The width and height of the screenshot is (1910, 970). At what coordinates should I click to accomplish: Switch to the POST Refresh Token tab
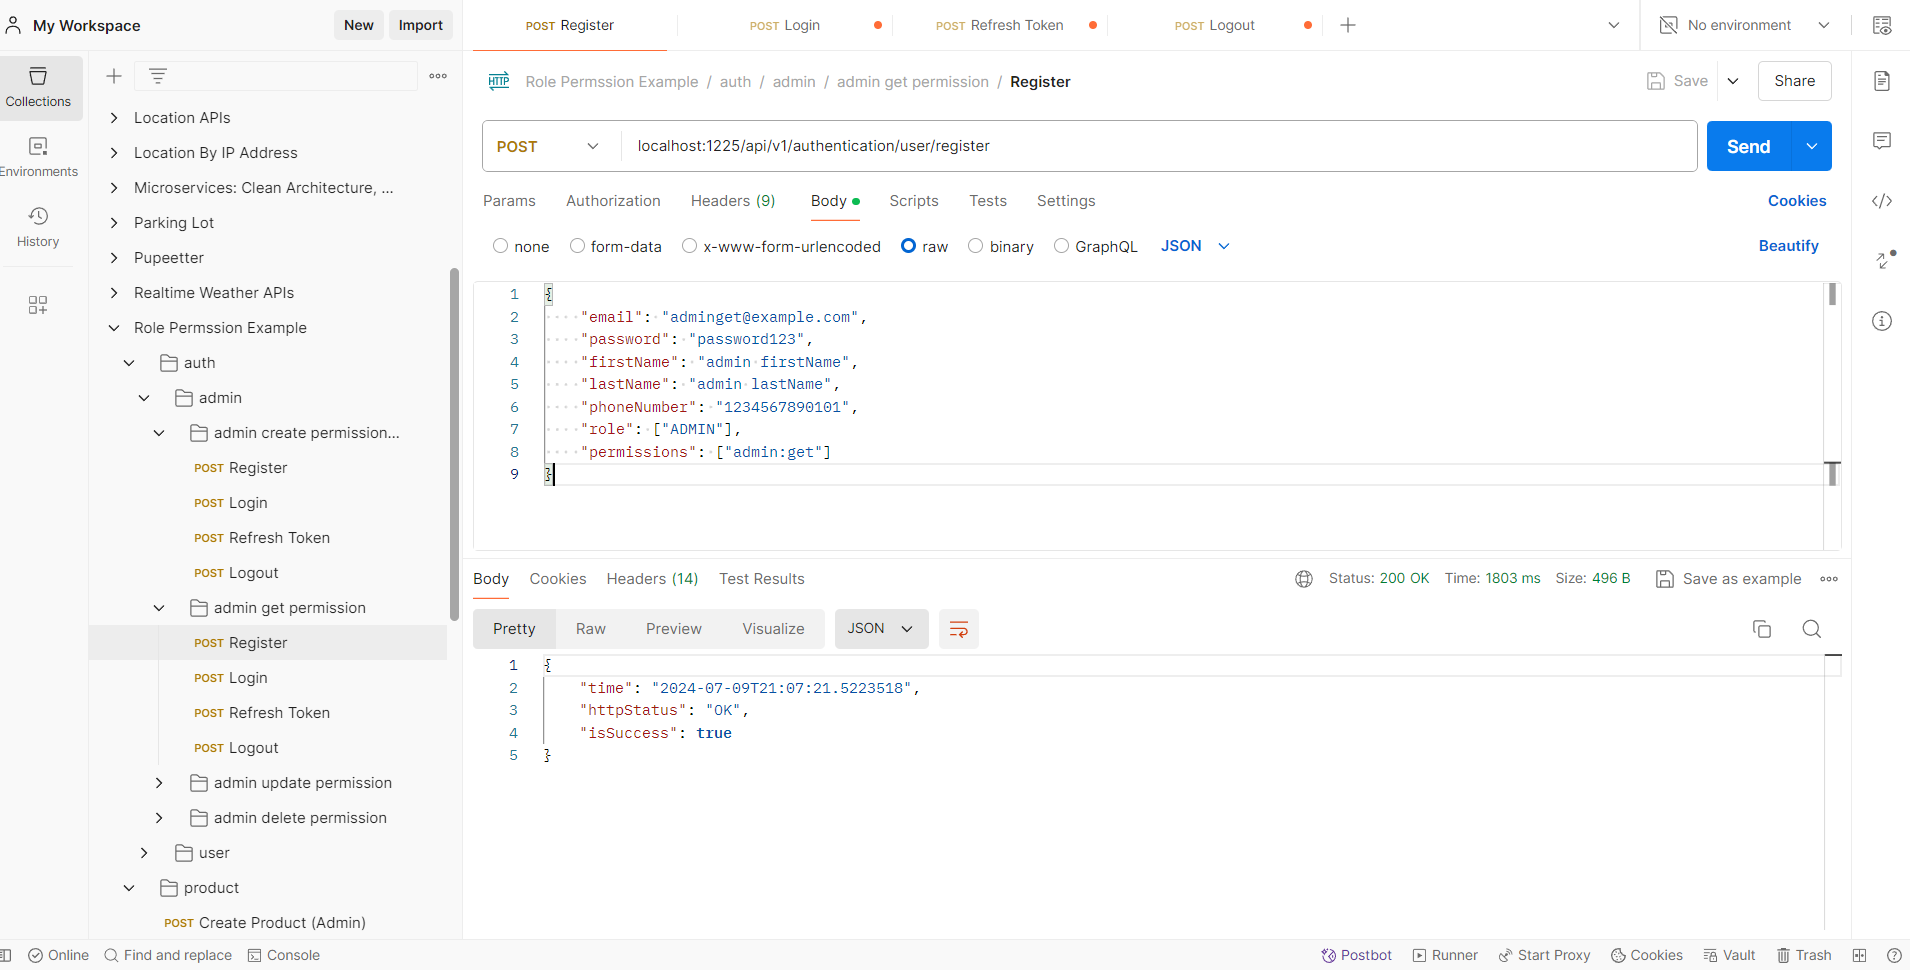[x=1000, y=25]
